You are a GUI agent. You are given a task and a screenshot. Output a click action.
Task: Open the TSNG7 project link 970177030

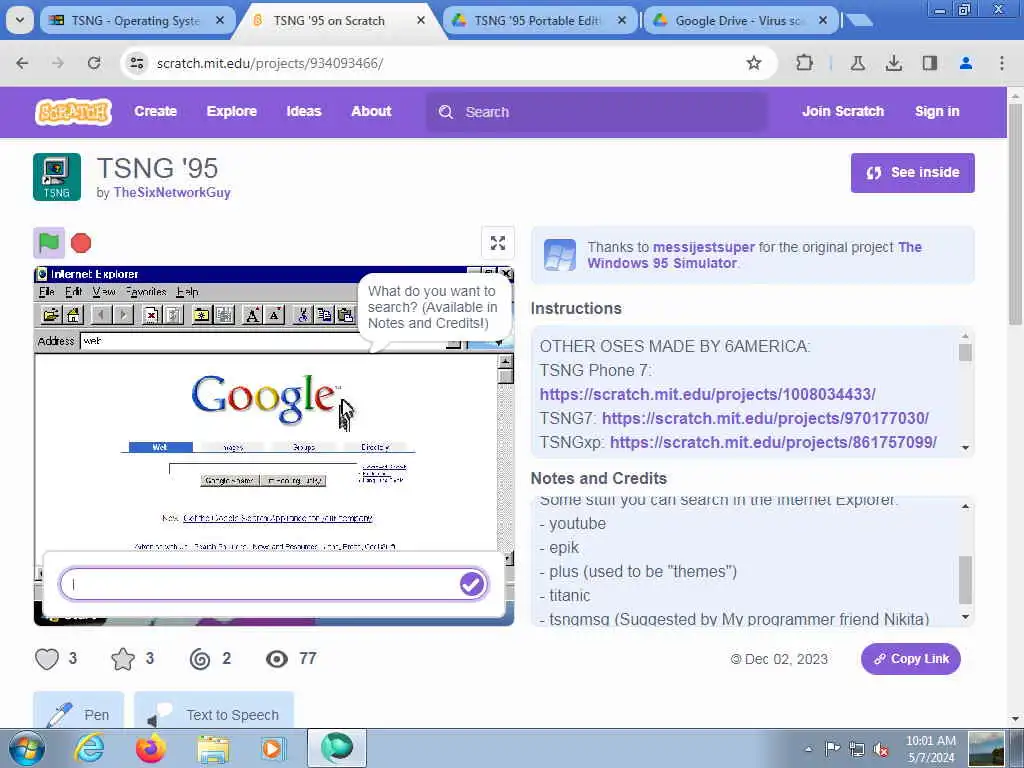[765, 418]
